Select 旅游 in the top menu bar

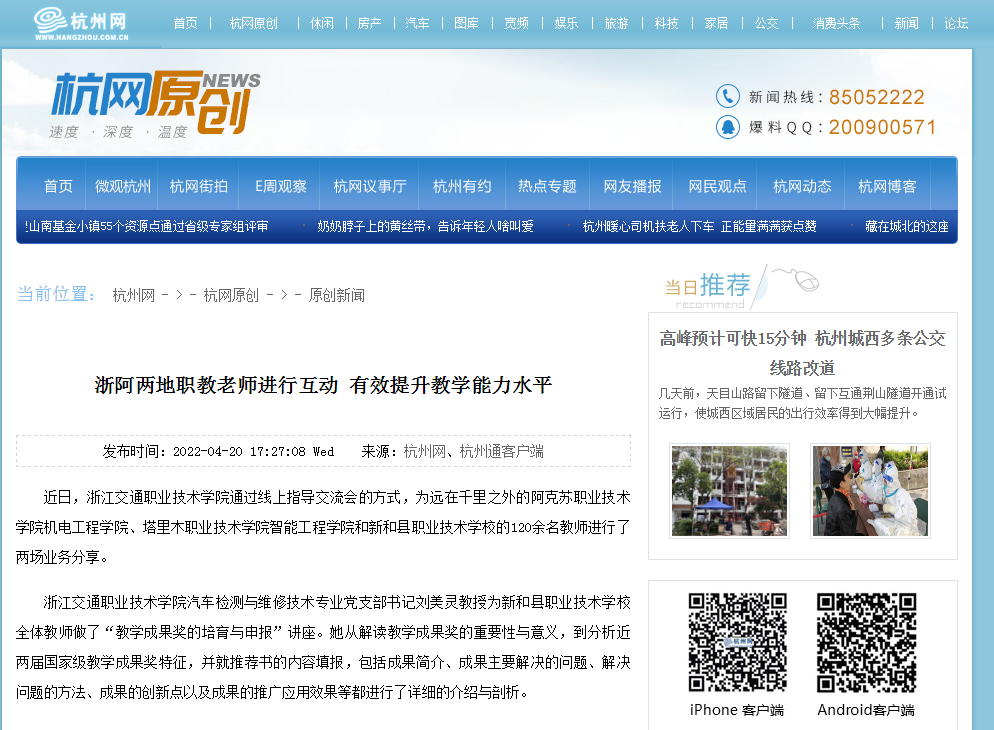(616, 23)
